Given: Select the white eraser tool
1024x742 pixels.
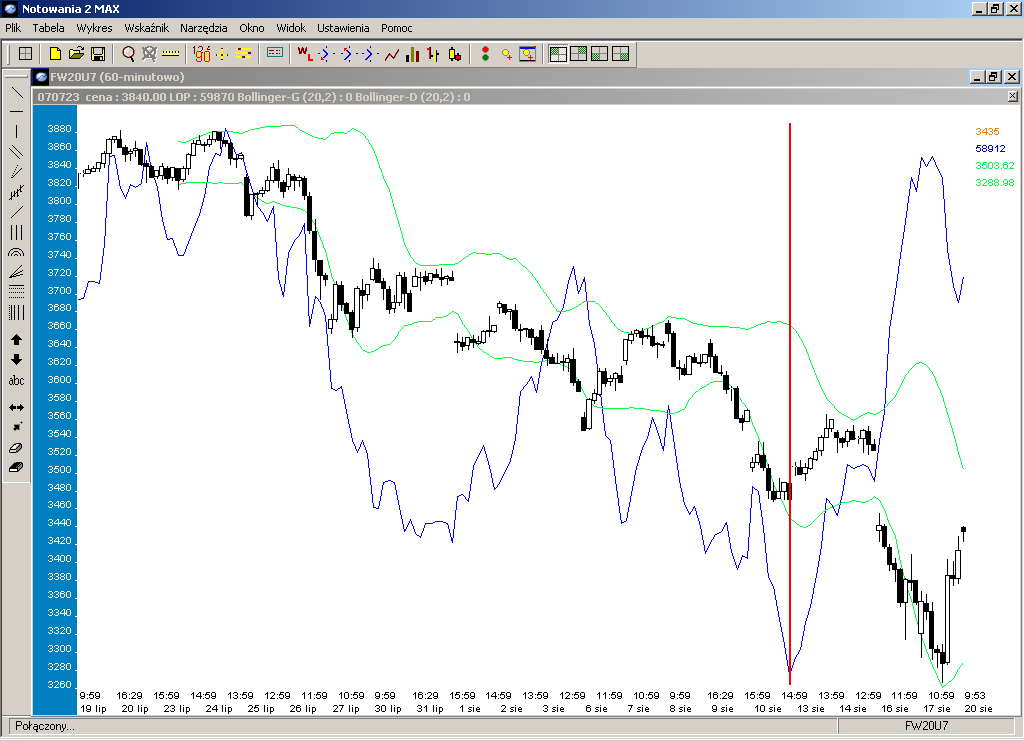Looking at the screenshot, I should click(x=16, y=448).
